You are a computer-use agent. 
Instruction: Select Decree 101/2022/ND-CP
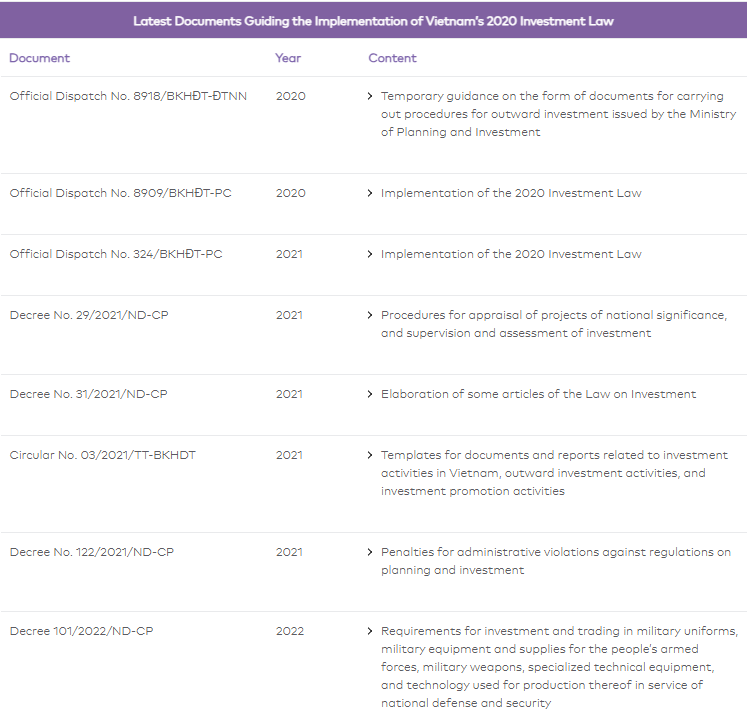(x=81, y=631)
